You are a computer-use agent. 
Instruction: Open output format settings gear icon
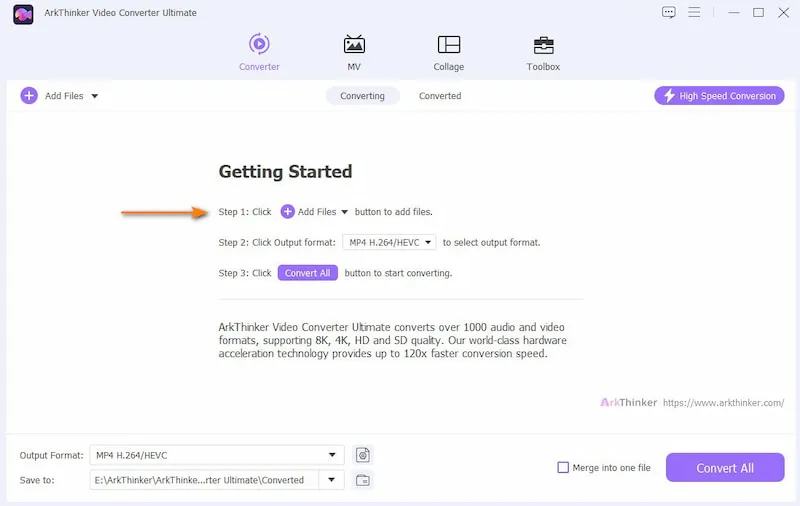click(363, 455)
